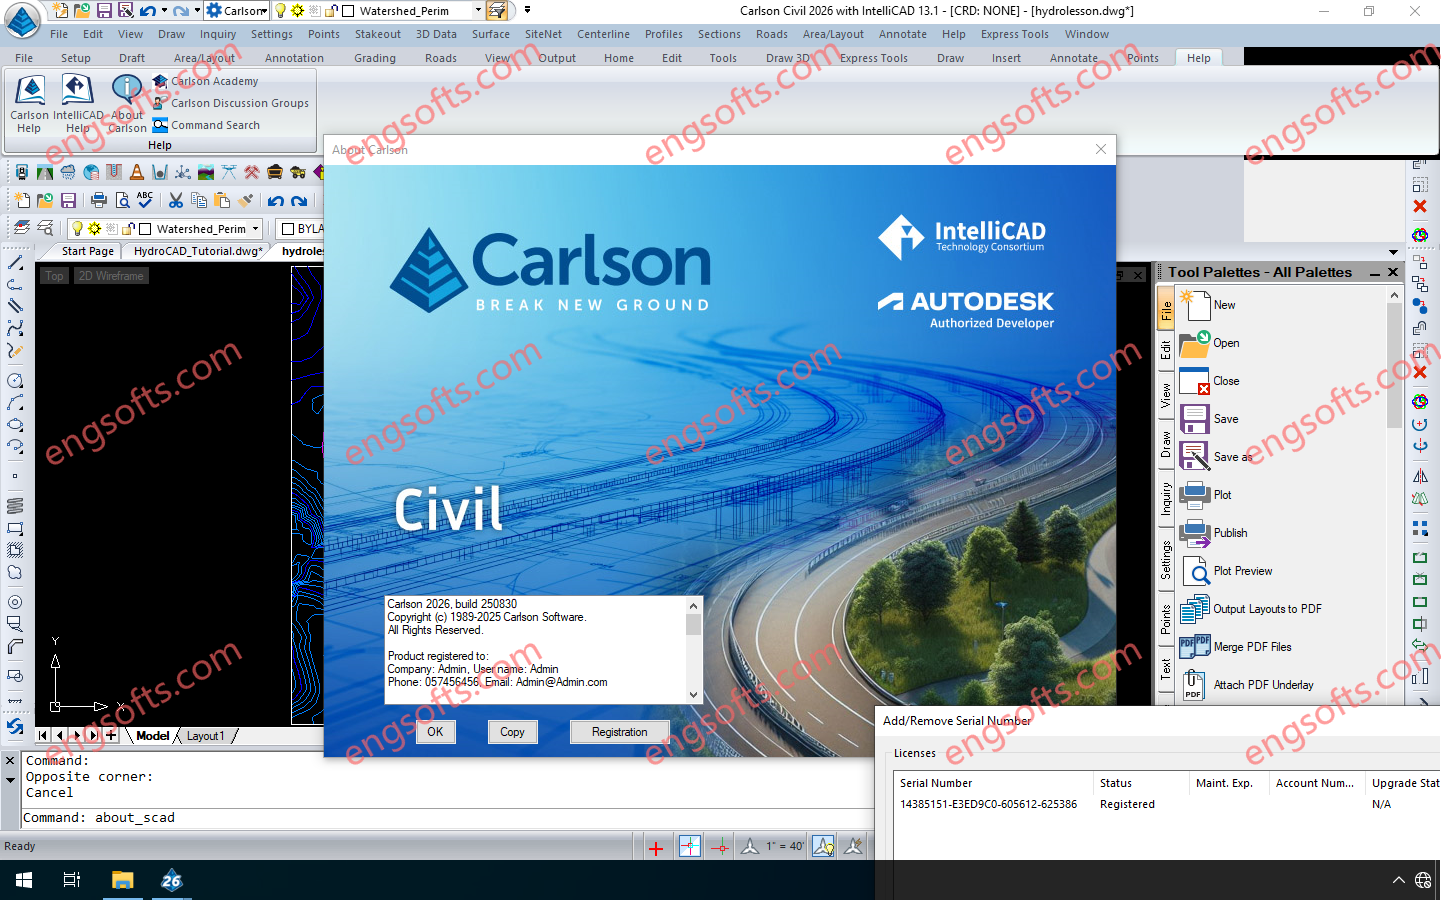Click Publish printer icon in Tool Palettes

[x=1195, y=533]
